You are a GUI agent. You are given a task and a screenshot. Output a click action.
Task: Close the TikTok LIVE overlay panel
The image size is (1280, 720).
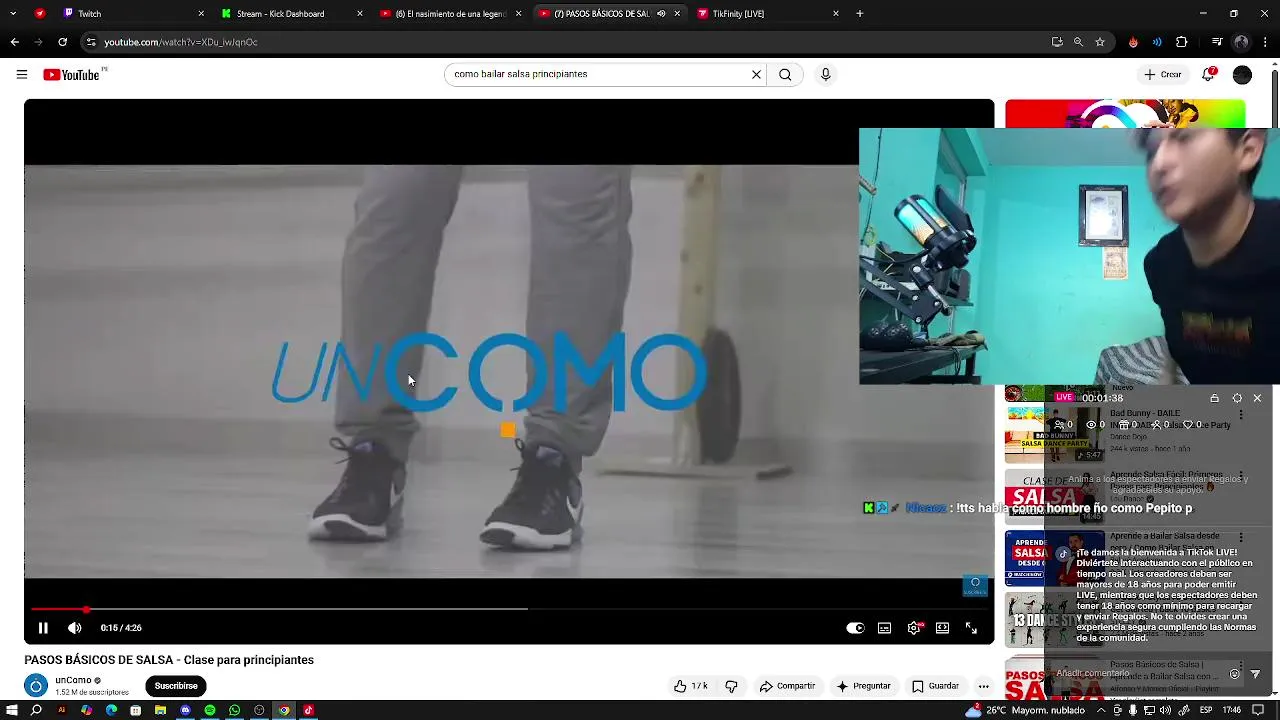(1257, 398)
